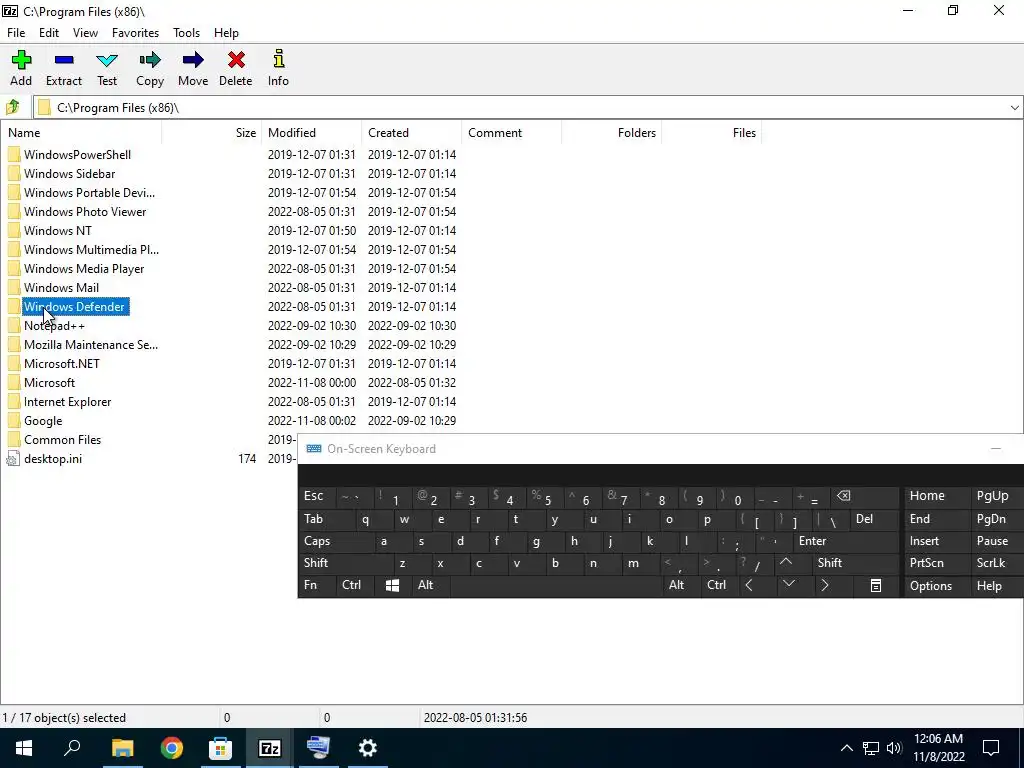Click the context menu key icon
Image resolution: width=1024 pixels, height=768 pixels.
coord(876,586)
